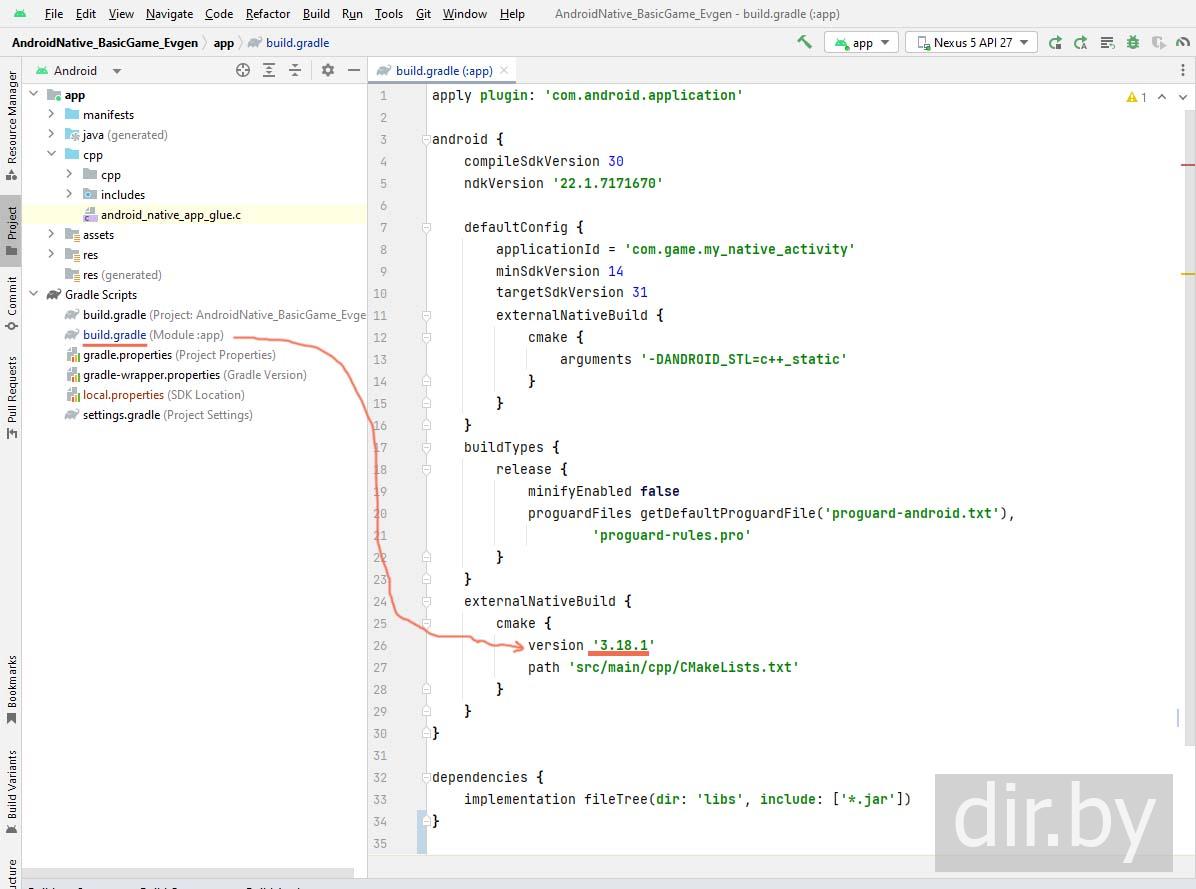1196x889 pixels.
Task: Click the Make Project hammer icon
Action: [x=804, y=42]
